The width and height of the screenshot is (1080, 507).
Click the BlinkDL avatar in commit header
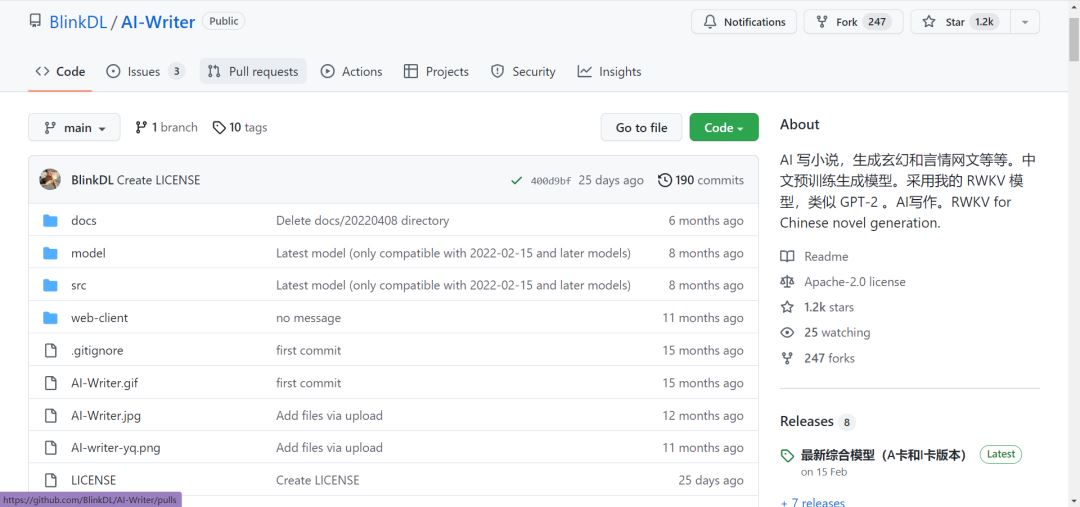pos(50,180)
